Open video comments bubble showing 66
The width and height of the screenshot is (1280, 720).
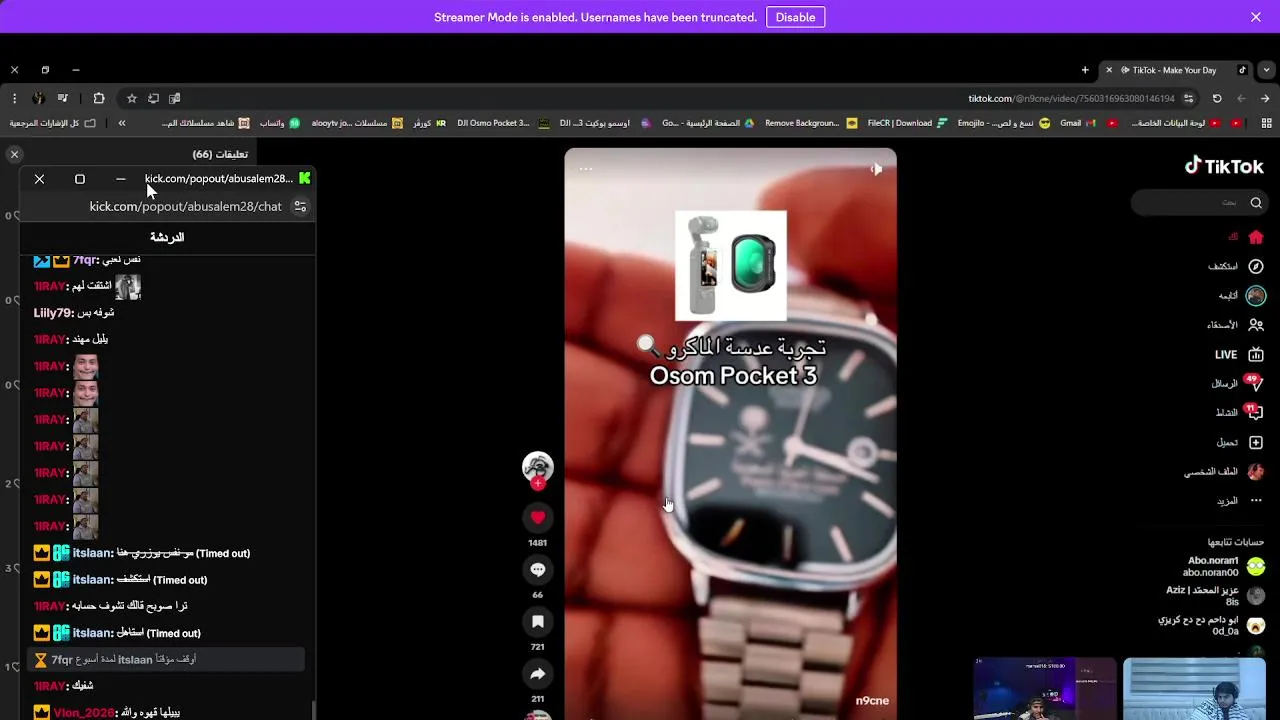[x=537, y=569]
